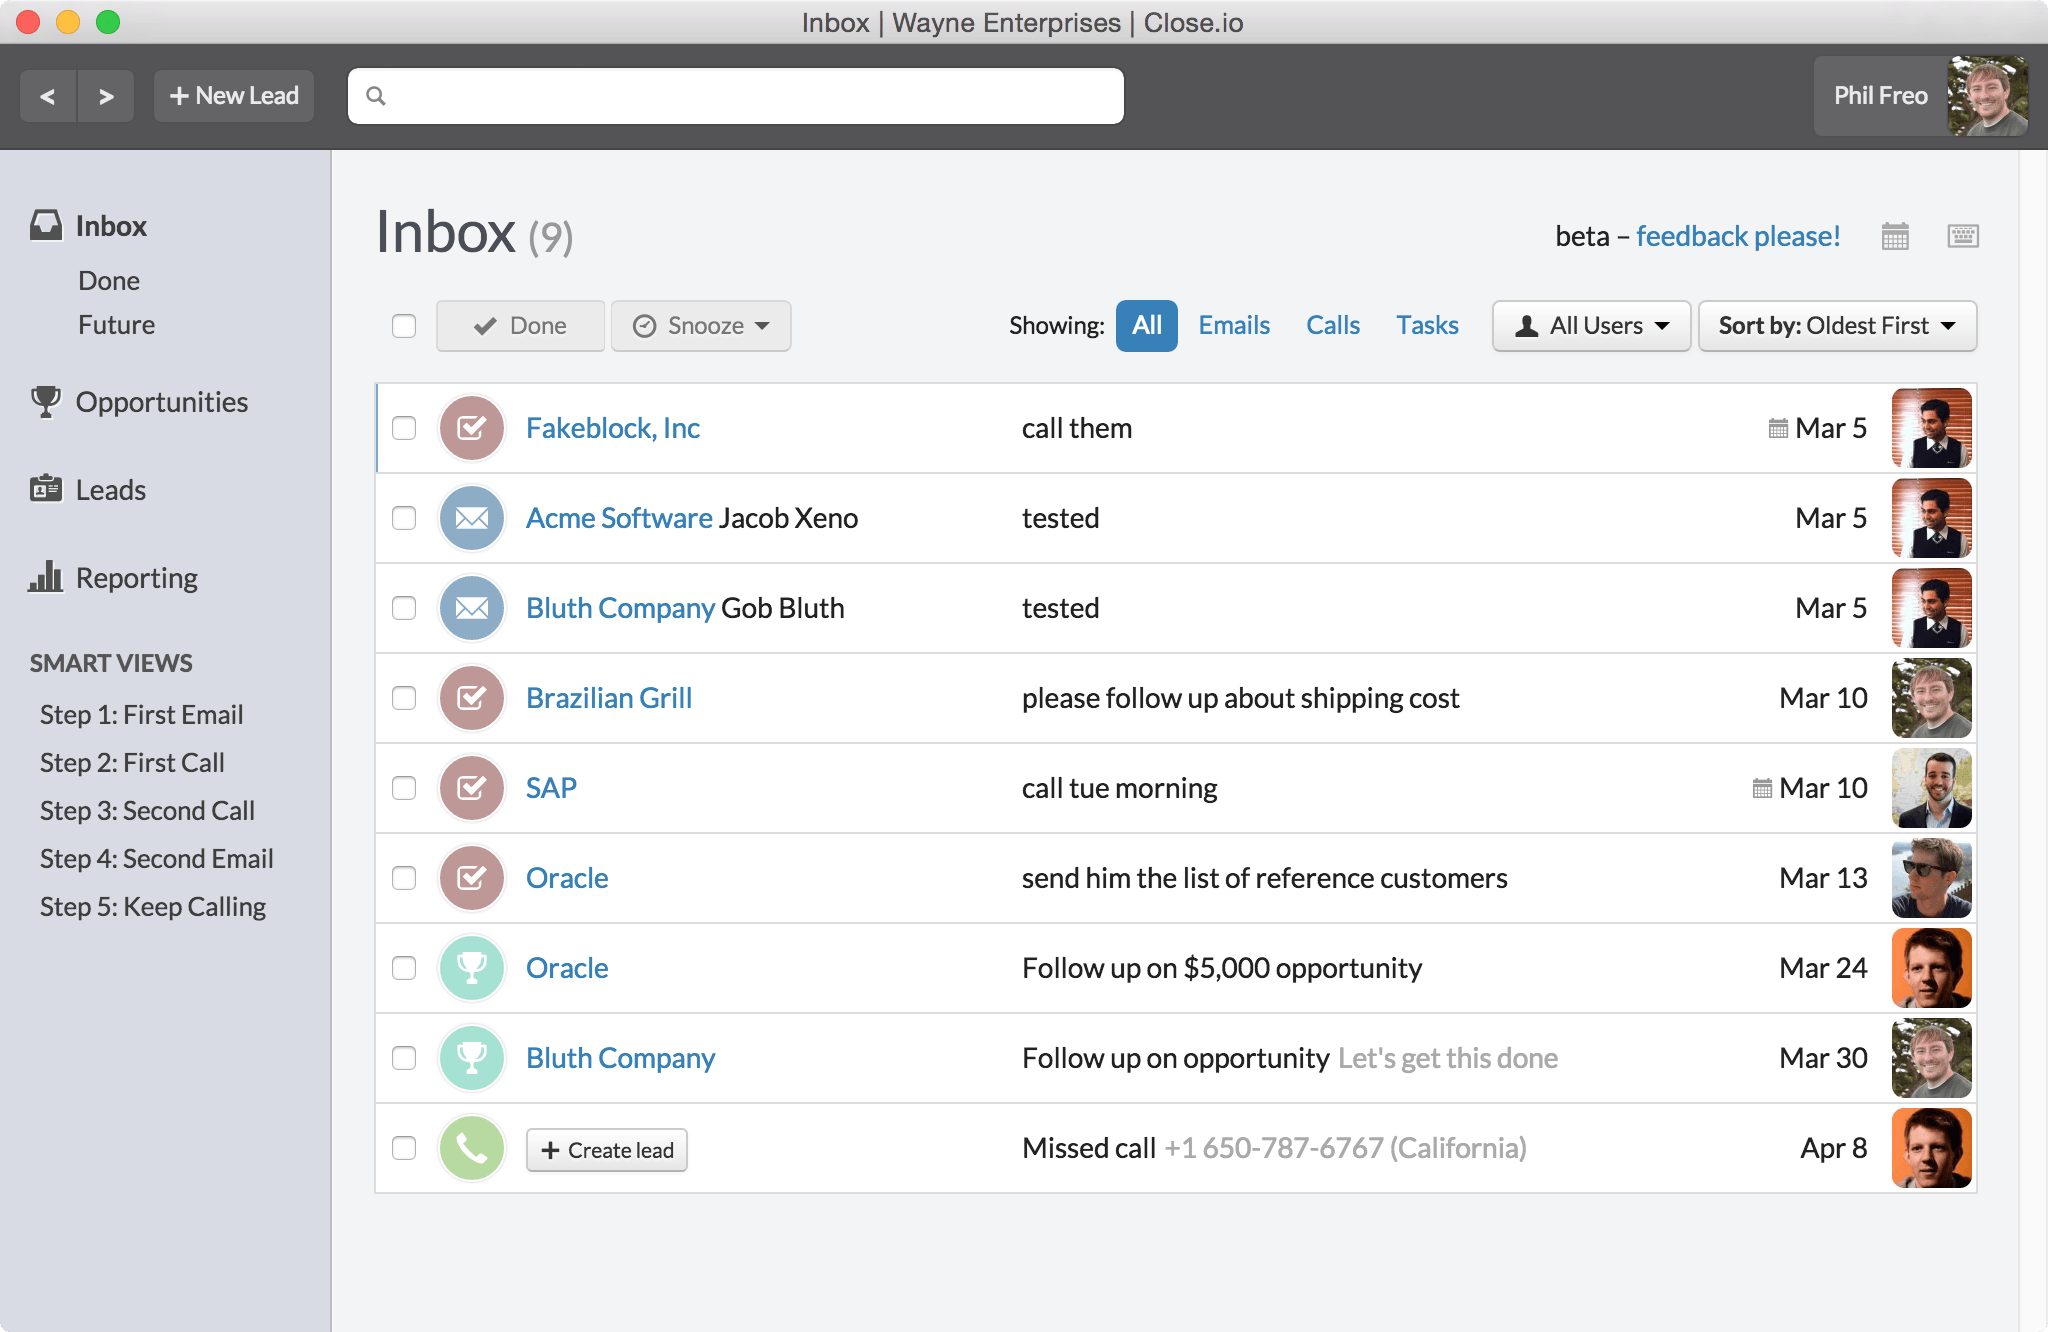2048x1332 pixels.
Task: Select the Calls filter tab
Action: (1333, 325)
